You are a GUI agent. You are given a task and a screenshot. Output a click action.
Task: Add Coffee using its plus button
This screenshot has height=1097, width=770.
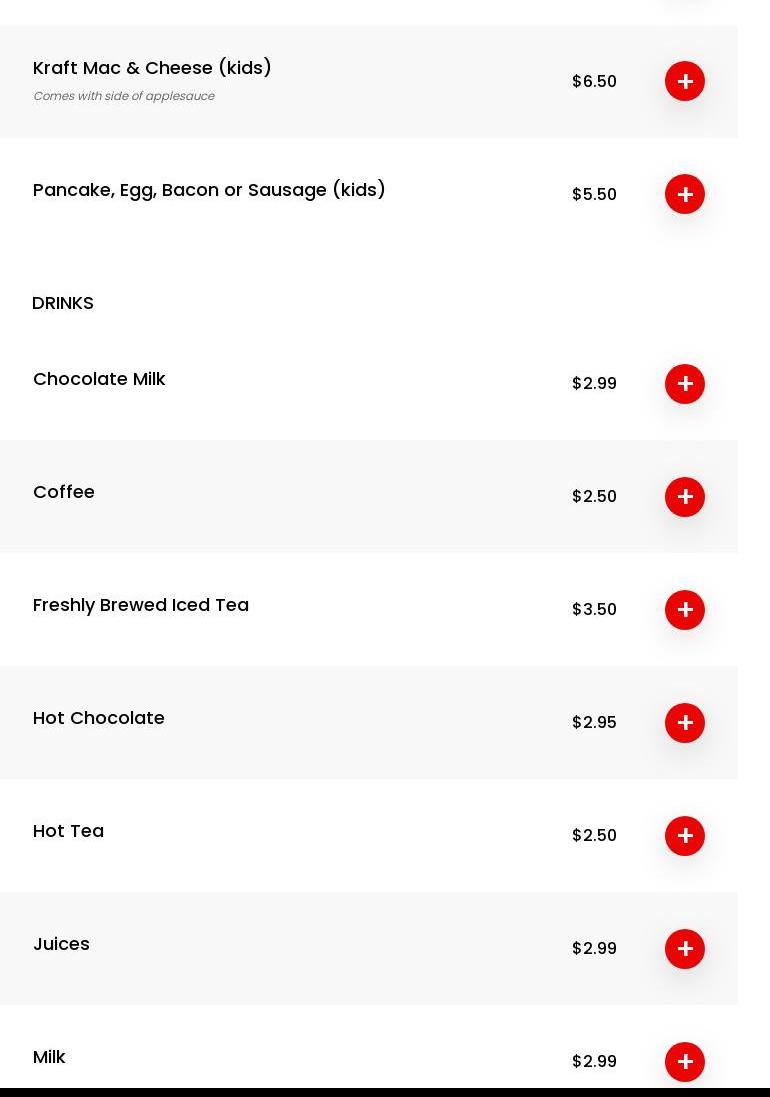coord(685,497)
